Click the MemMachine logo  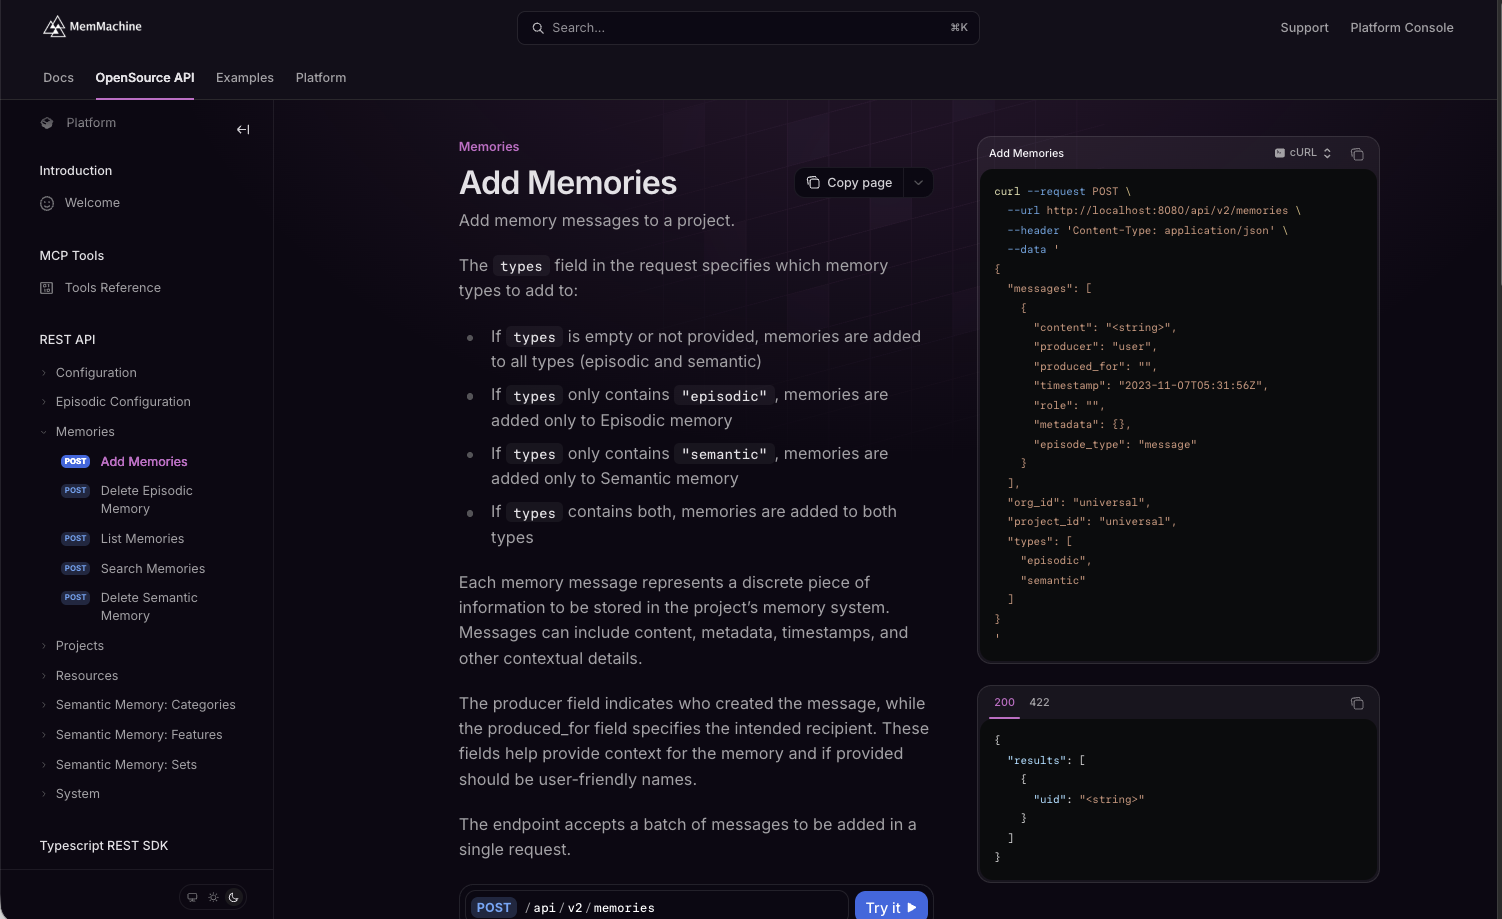coord(92,27)
